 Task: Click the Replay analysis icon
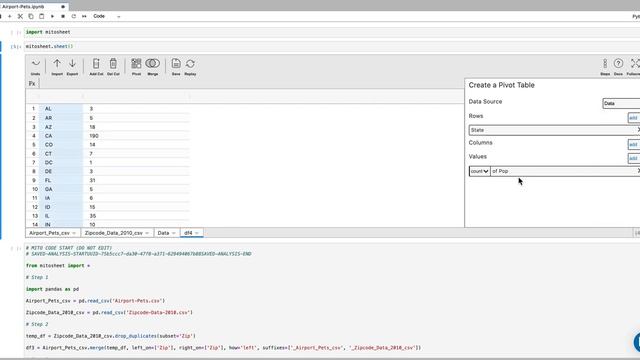[190, 67]
